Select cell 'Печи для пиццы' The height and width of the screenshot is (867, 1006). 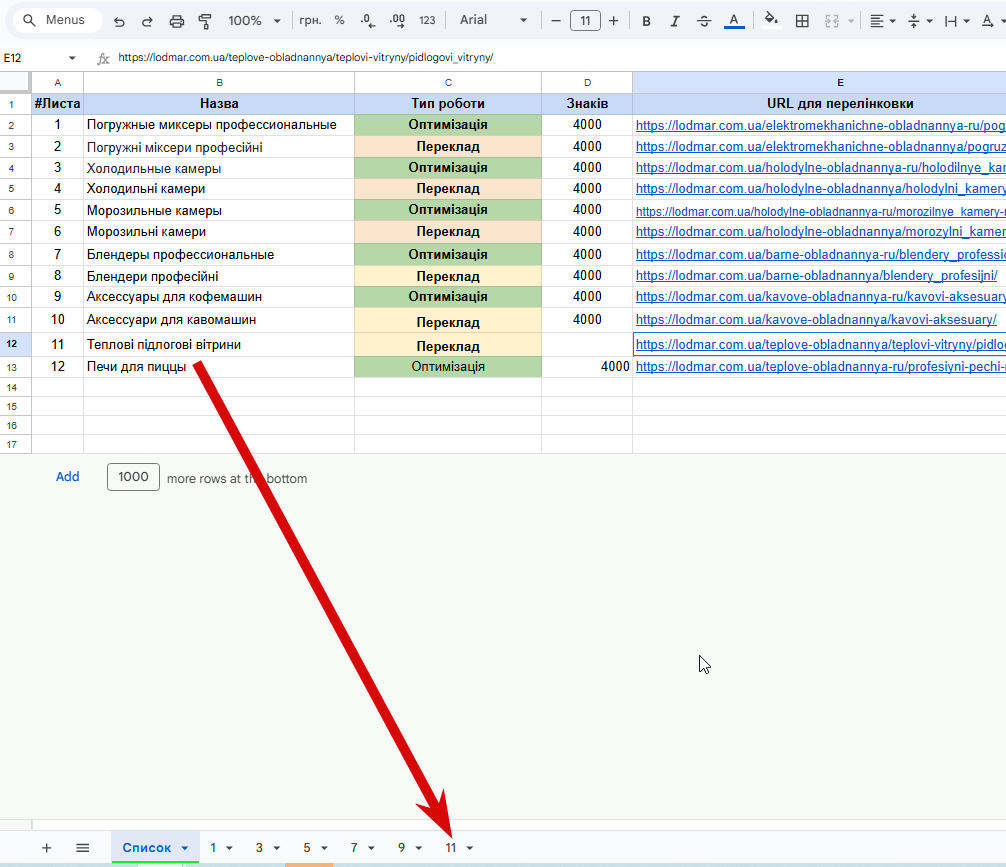pos(219,366)
